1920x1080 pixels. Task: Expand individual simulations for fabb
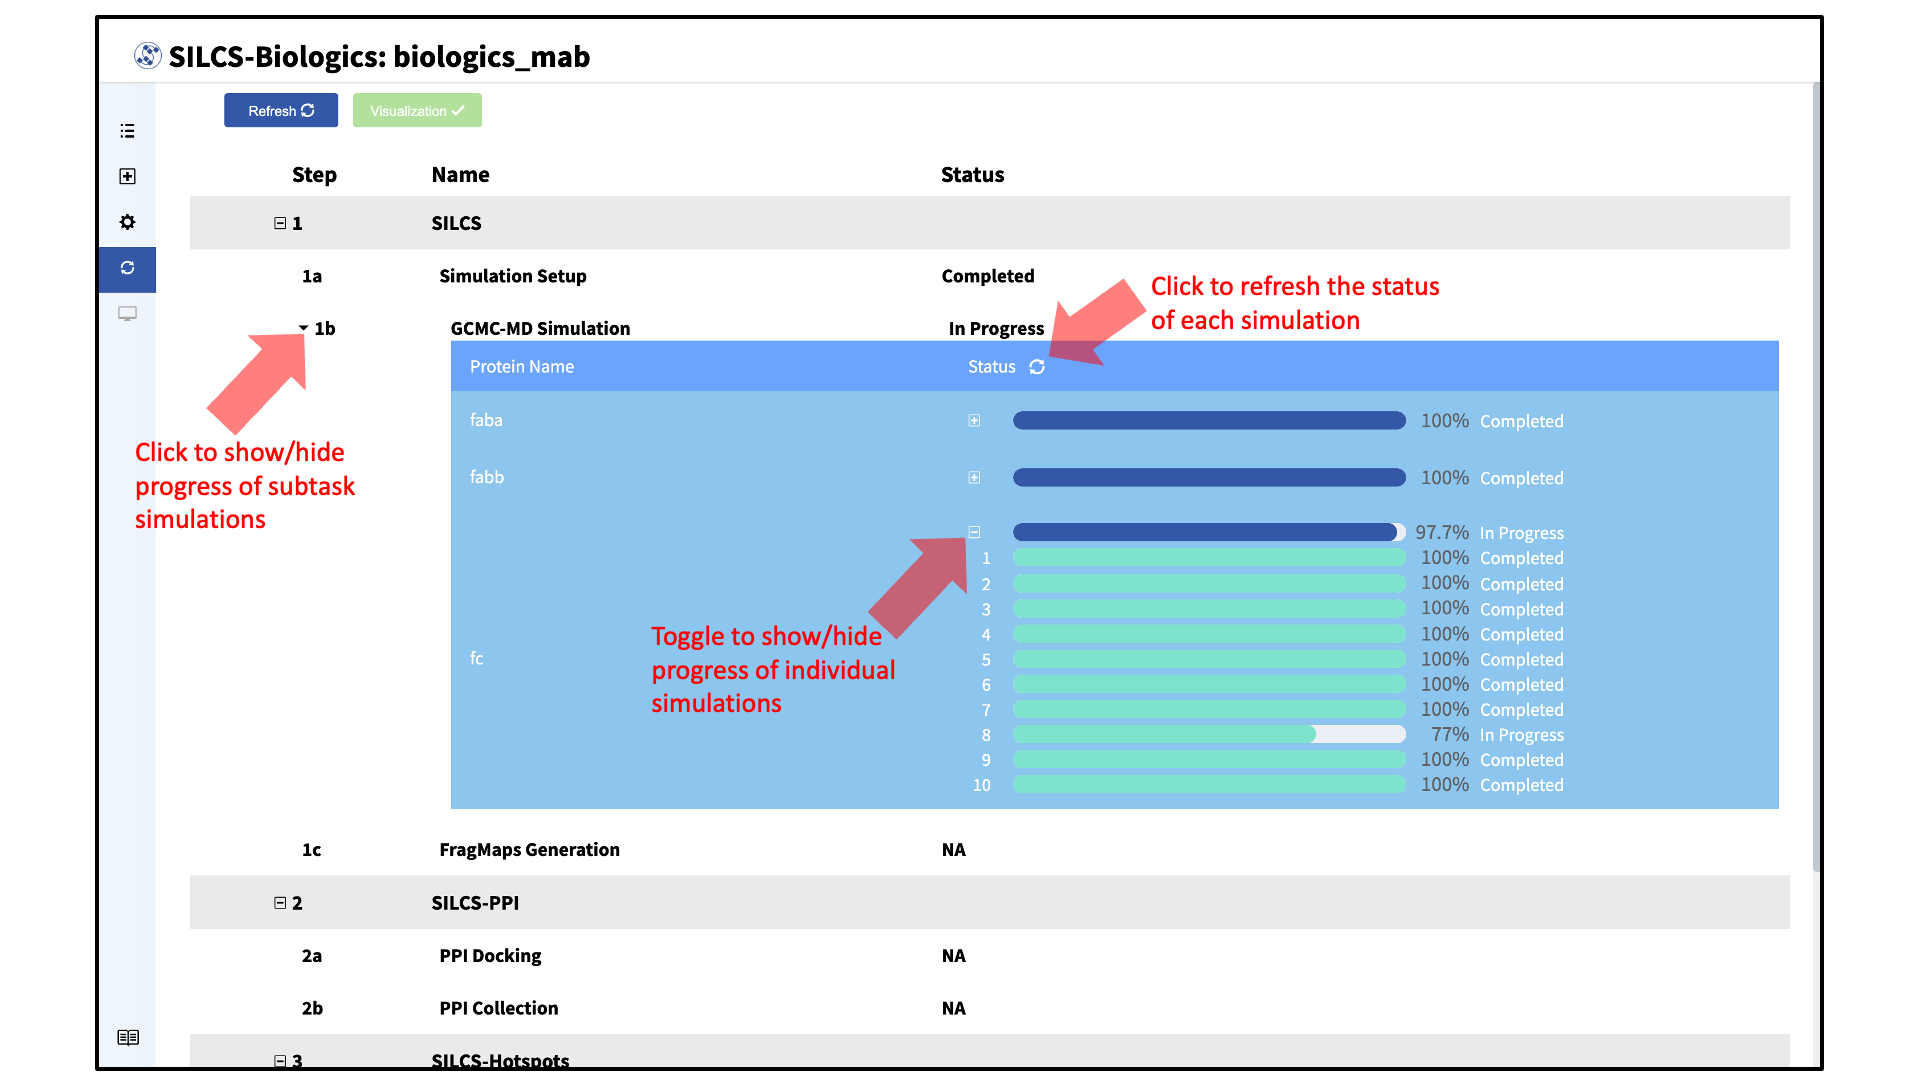pyautogui.click(x=974, y=478)
